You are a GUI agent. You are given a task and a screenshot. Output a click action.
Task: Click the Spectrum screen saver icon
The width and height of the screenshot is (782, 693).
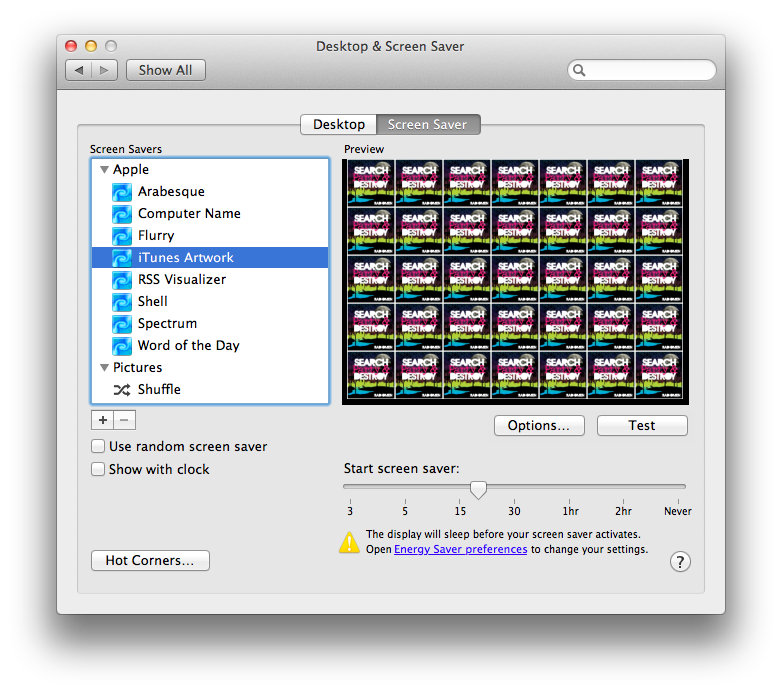pyautogui.click(x=122, y=324)
